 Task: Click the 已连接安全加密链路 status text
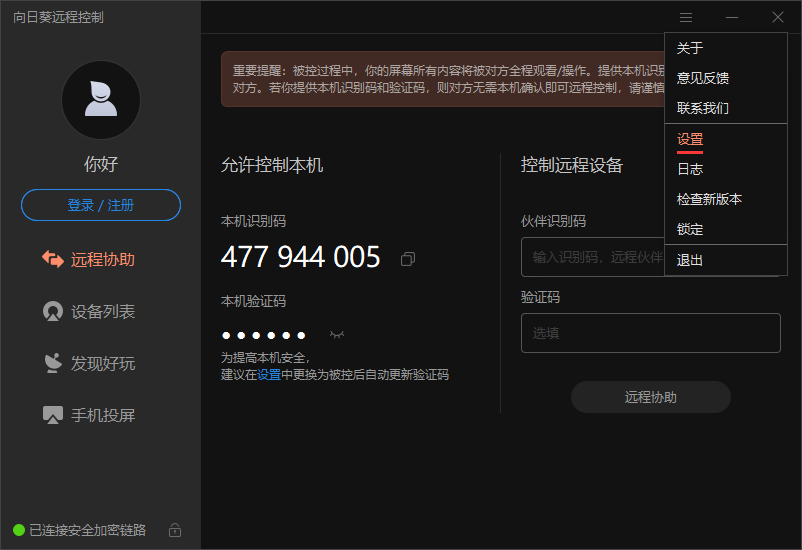(x=87, y=530)
